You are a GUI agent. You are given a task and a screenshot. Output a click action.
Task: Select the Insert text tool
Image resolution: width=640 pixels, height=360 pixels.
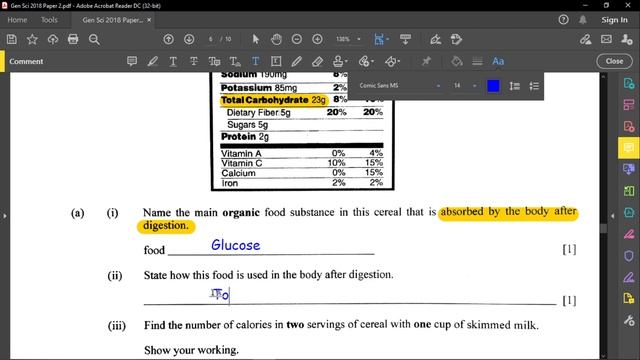coord(235,61)
